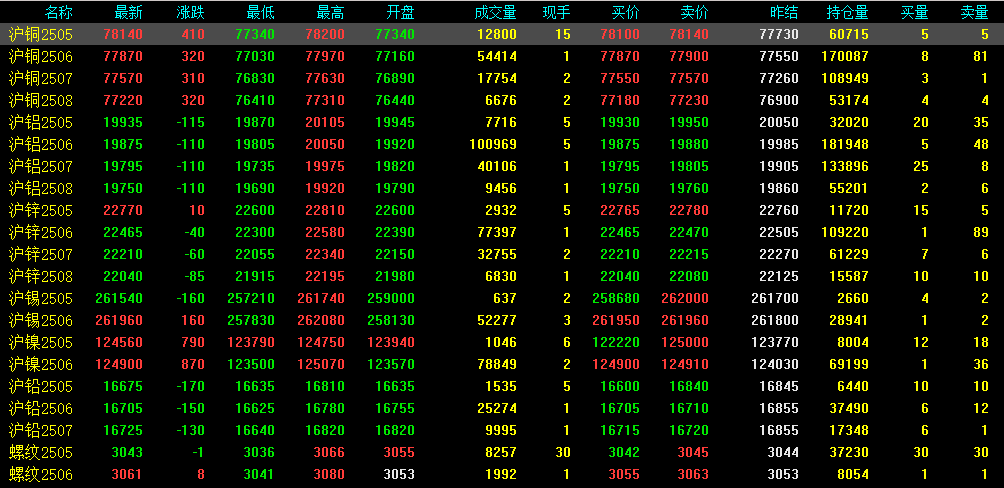Select the 沪锡2506 contract name

[41, 320]
